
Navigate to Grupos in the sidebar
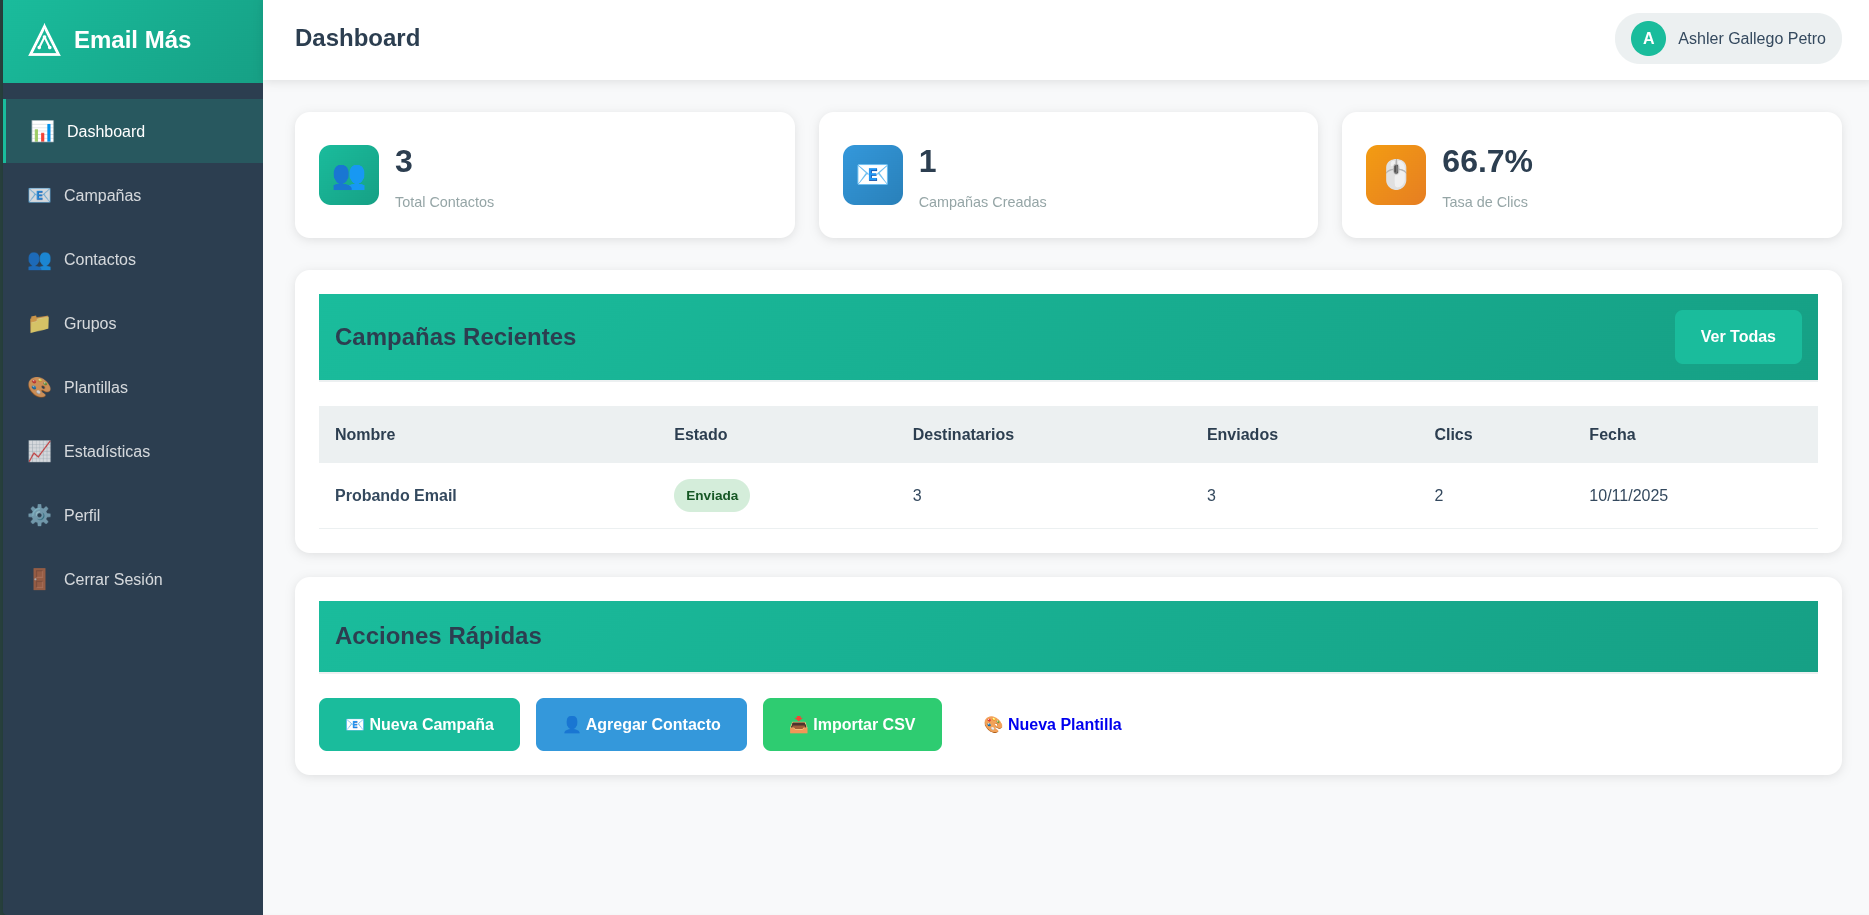click(133, 323)
